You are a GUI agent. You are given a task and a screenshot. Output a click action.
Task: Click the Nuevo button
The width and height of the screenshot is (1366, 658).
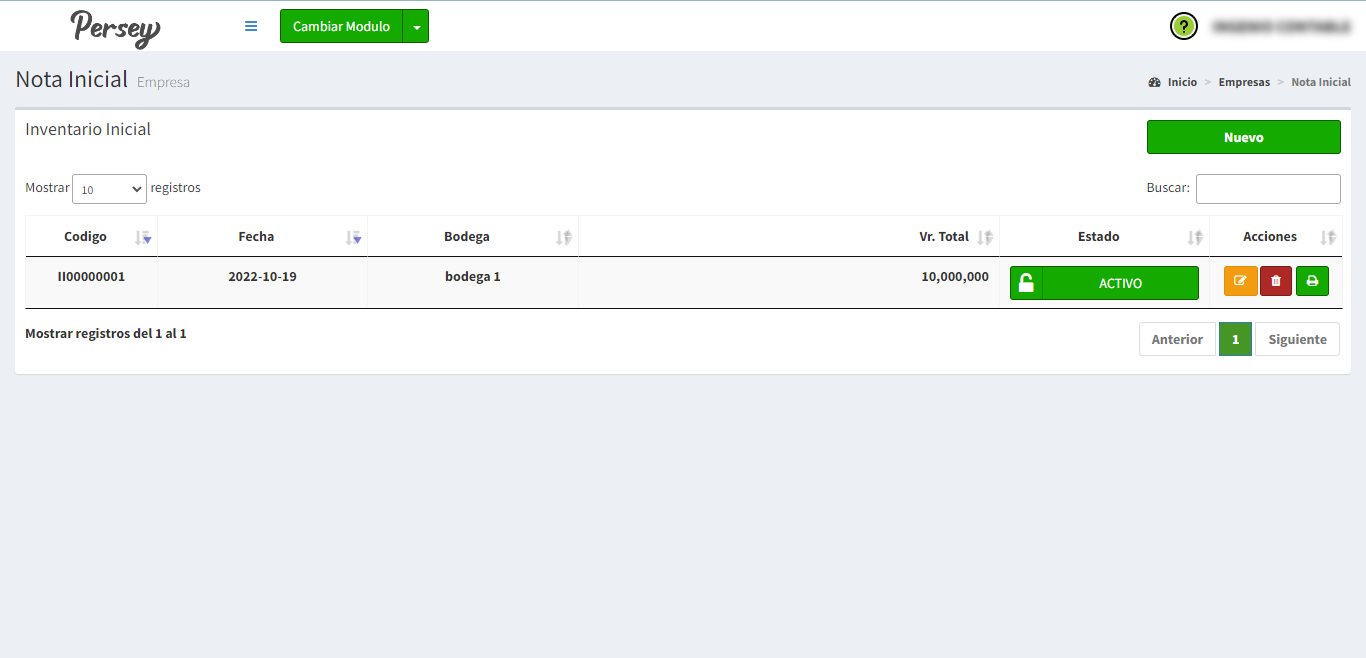click(x=1243, y=137)
